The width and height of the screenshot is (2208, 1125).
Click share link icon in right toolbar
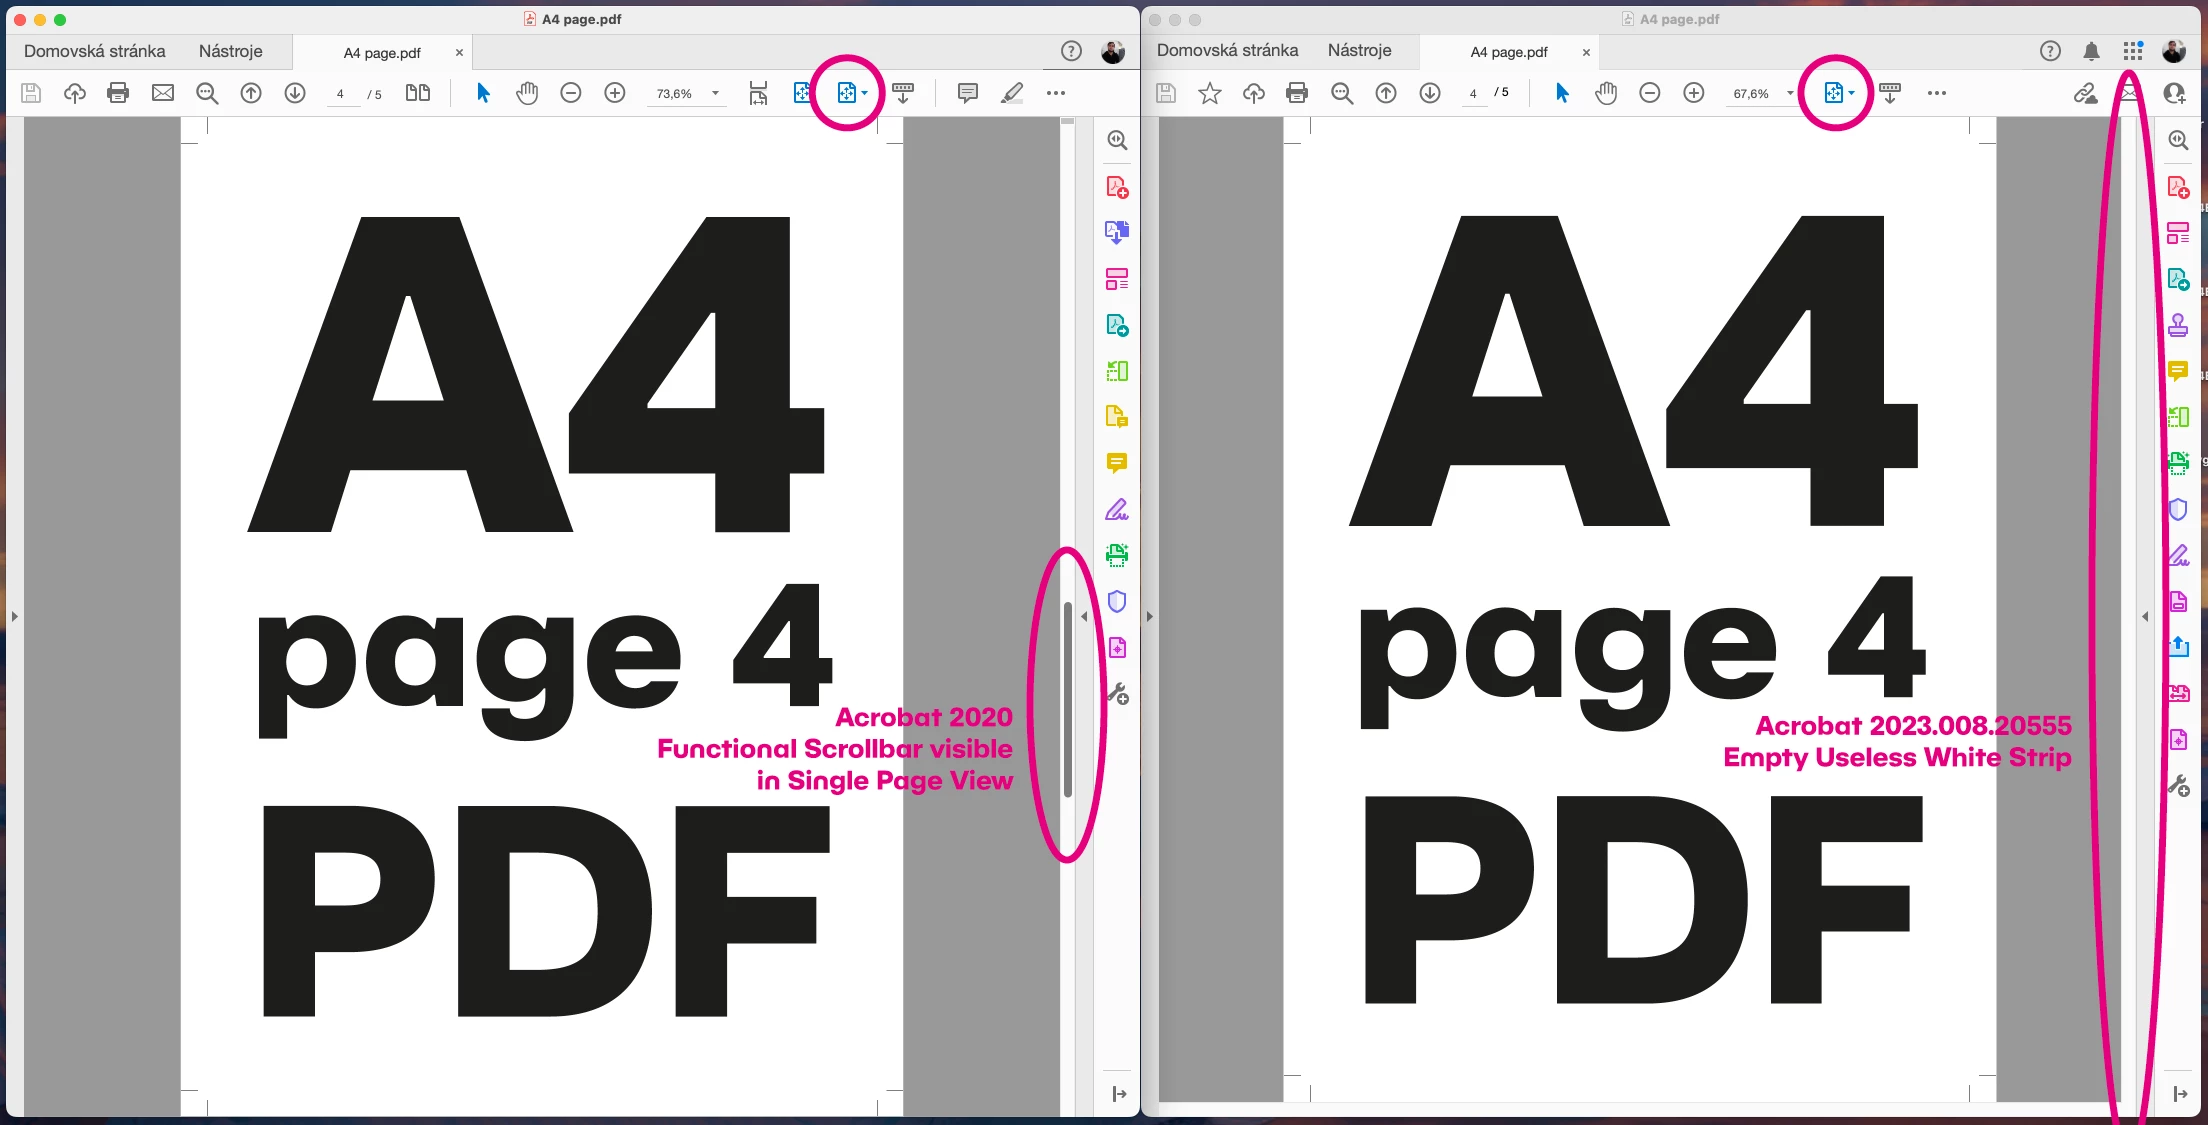tap(2085, 93)
